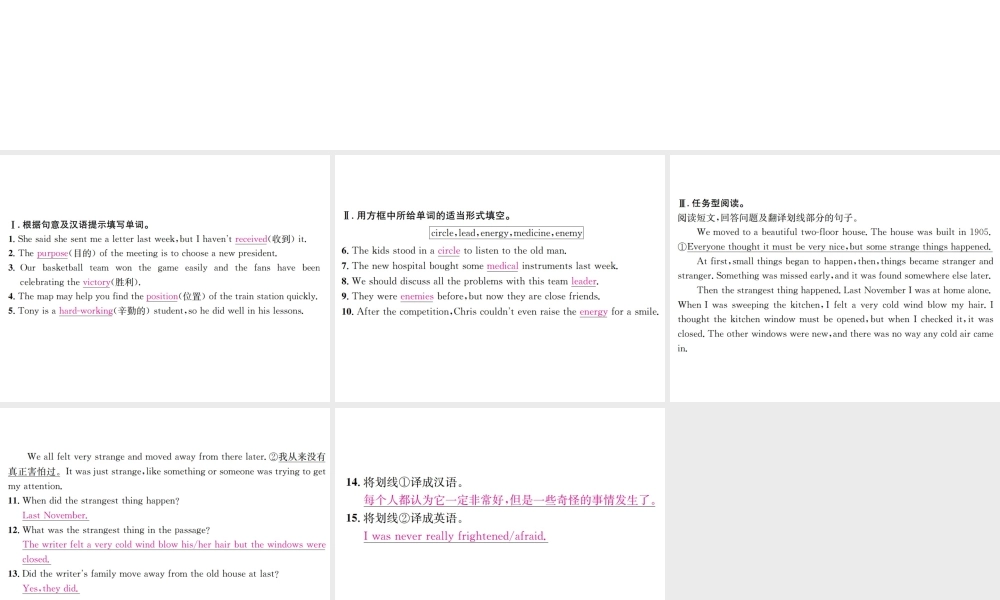
Task: Click the answer word "purpose"
Action: tap(52, 253)
